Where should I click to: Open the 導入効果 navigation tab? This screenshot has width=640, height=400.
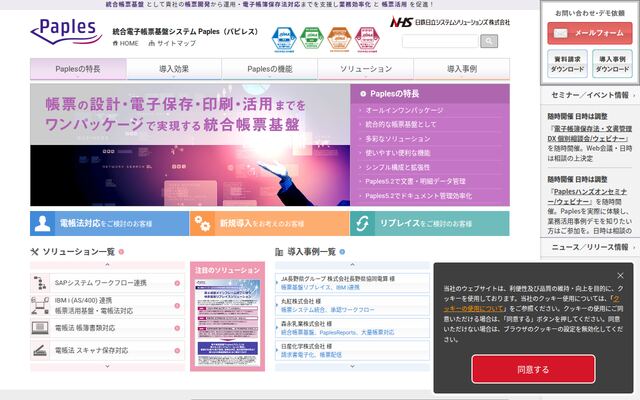point(174,69)
